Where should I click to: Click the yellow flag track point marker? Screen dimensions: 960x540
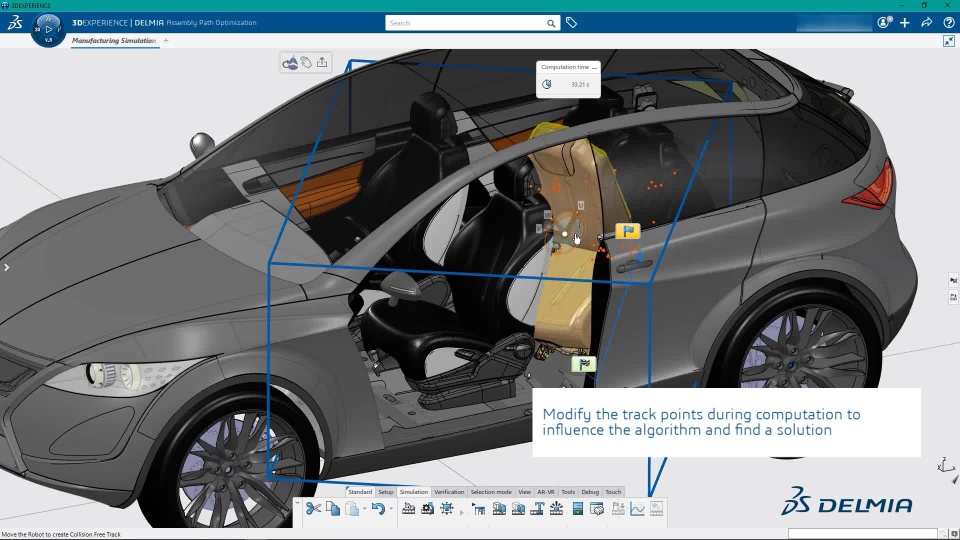coord(628,231)
